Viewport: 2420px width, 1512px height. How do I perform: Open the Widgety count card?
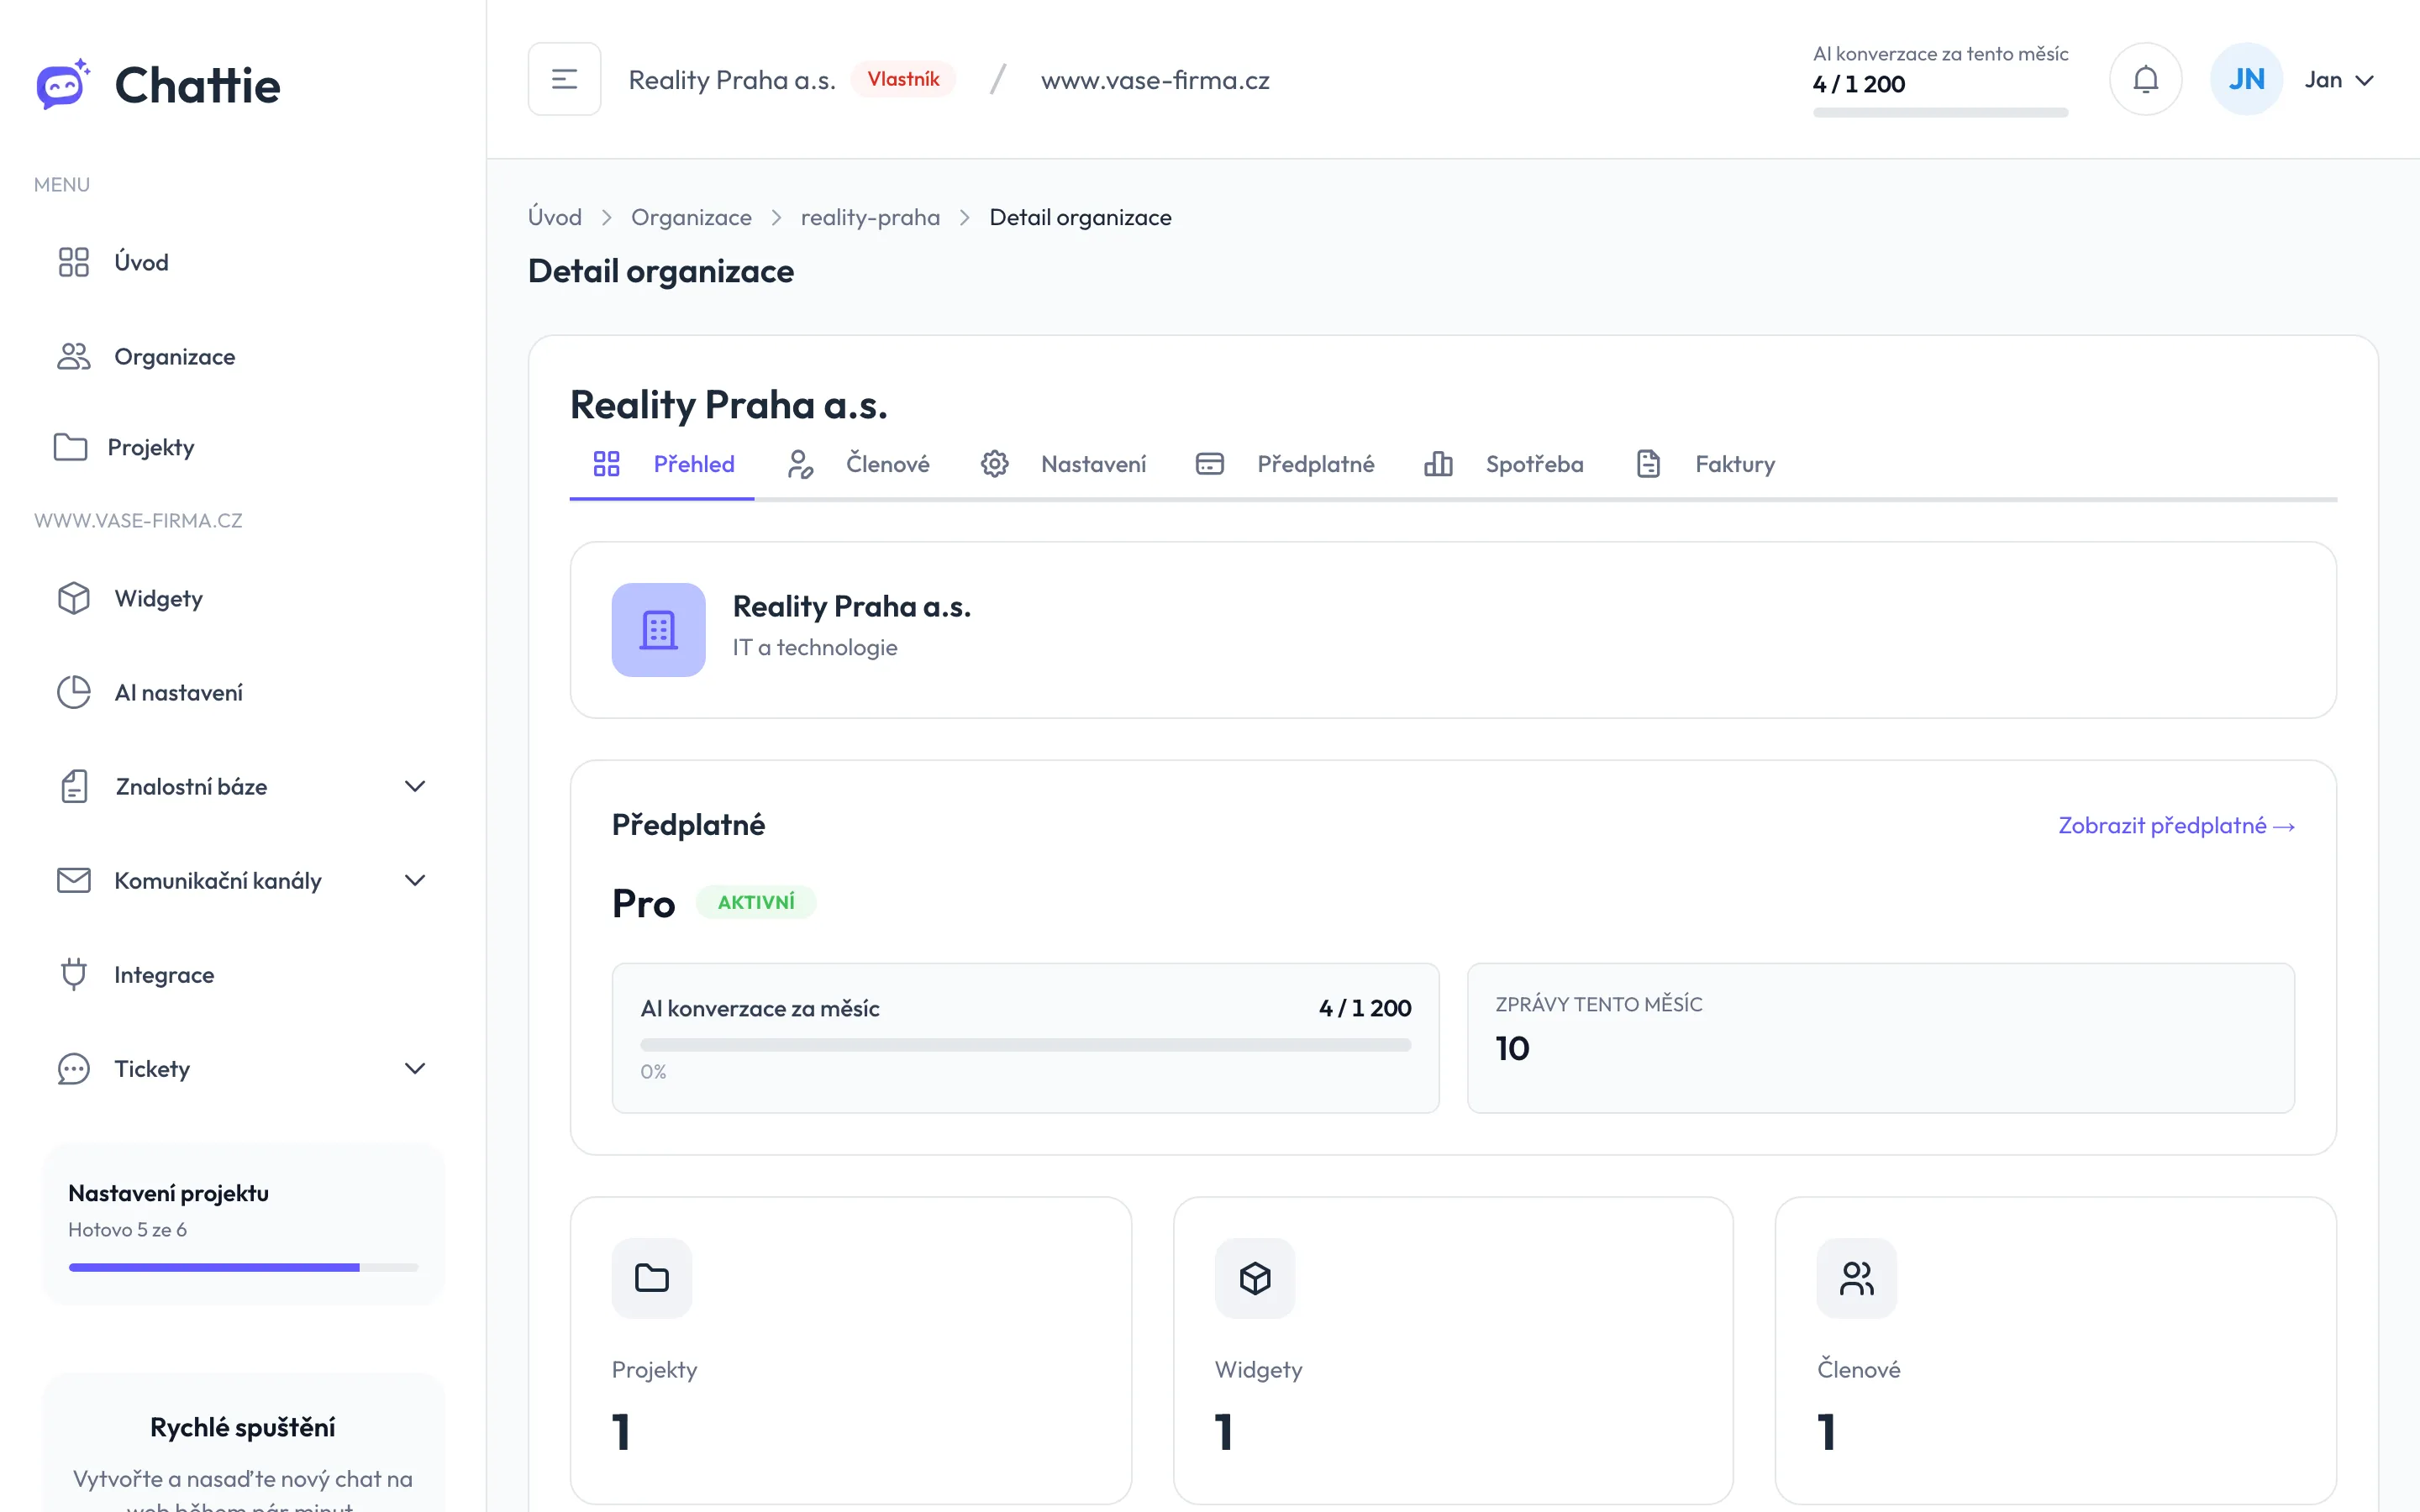tap(1453, 1350)
